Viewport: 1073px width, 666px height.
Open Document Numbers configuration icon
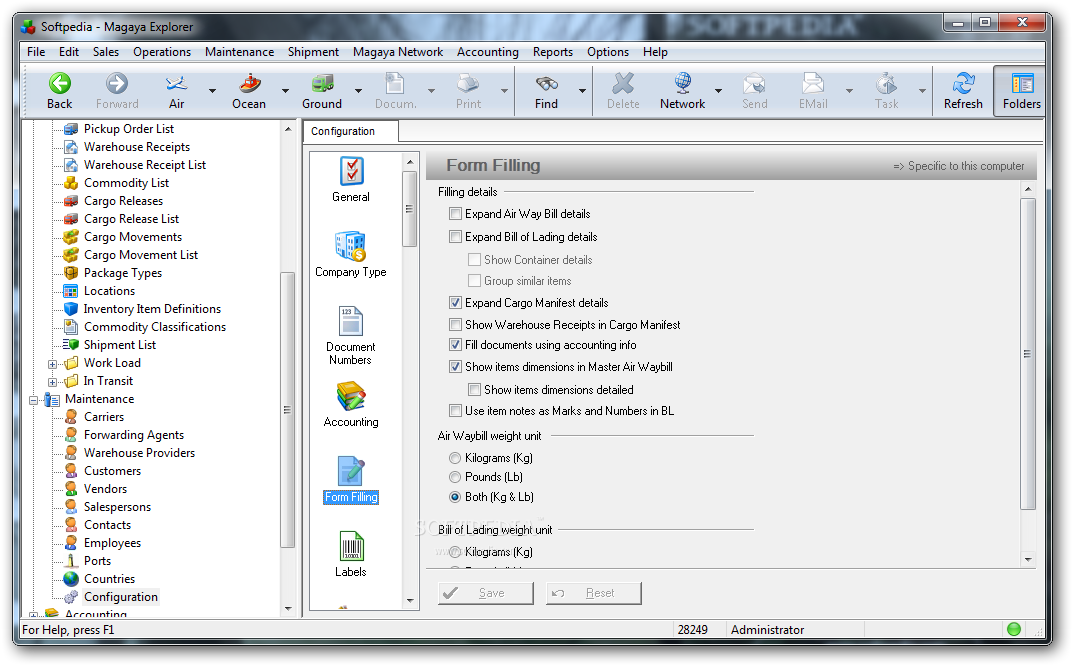pyautogui.click(x=351, y=322)
